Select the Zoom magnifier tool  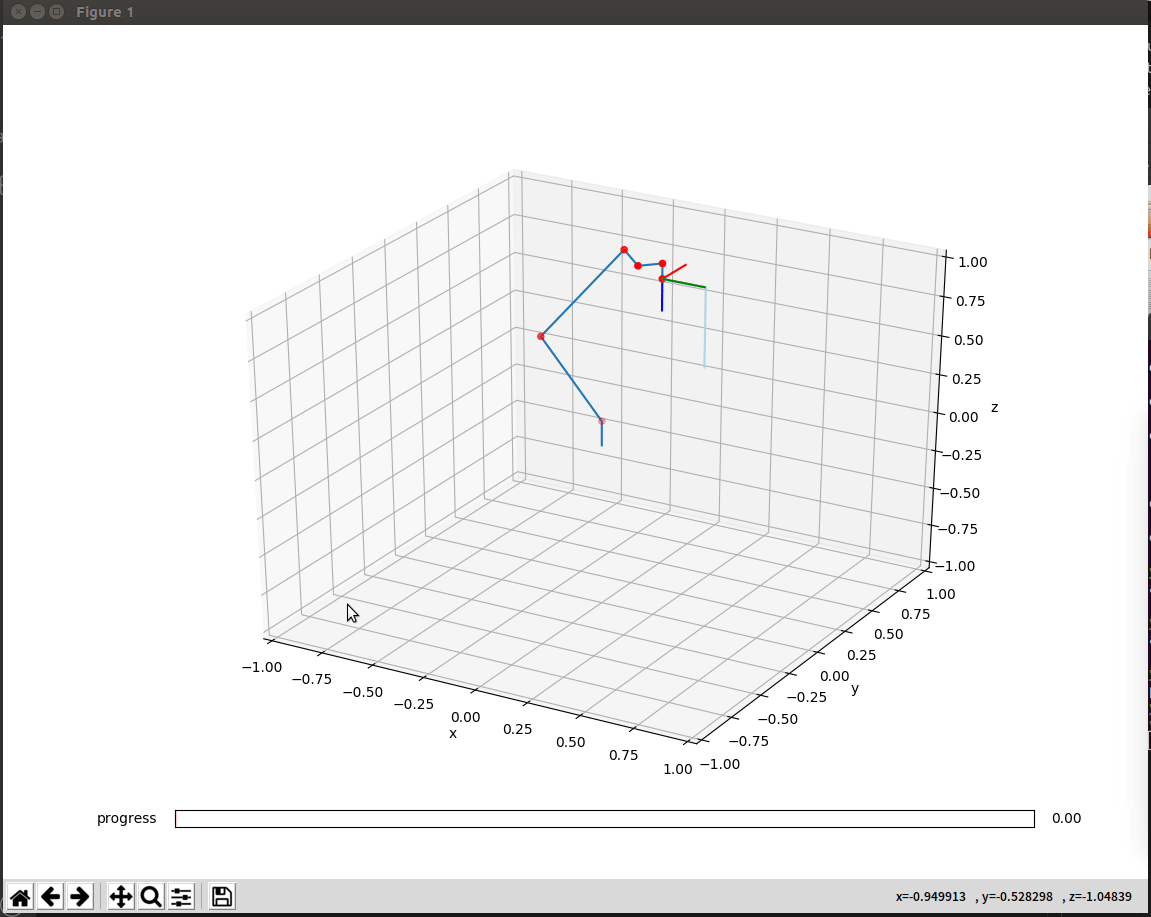point(151,896)
